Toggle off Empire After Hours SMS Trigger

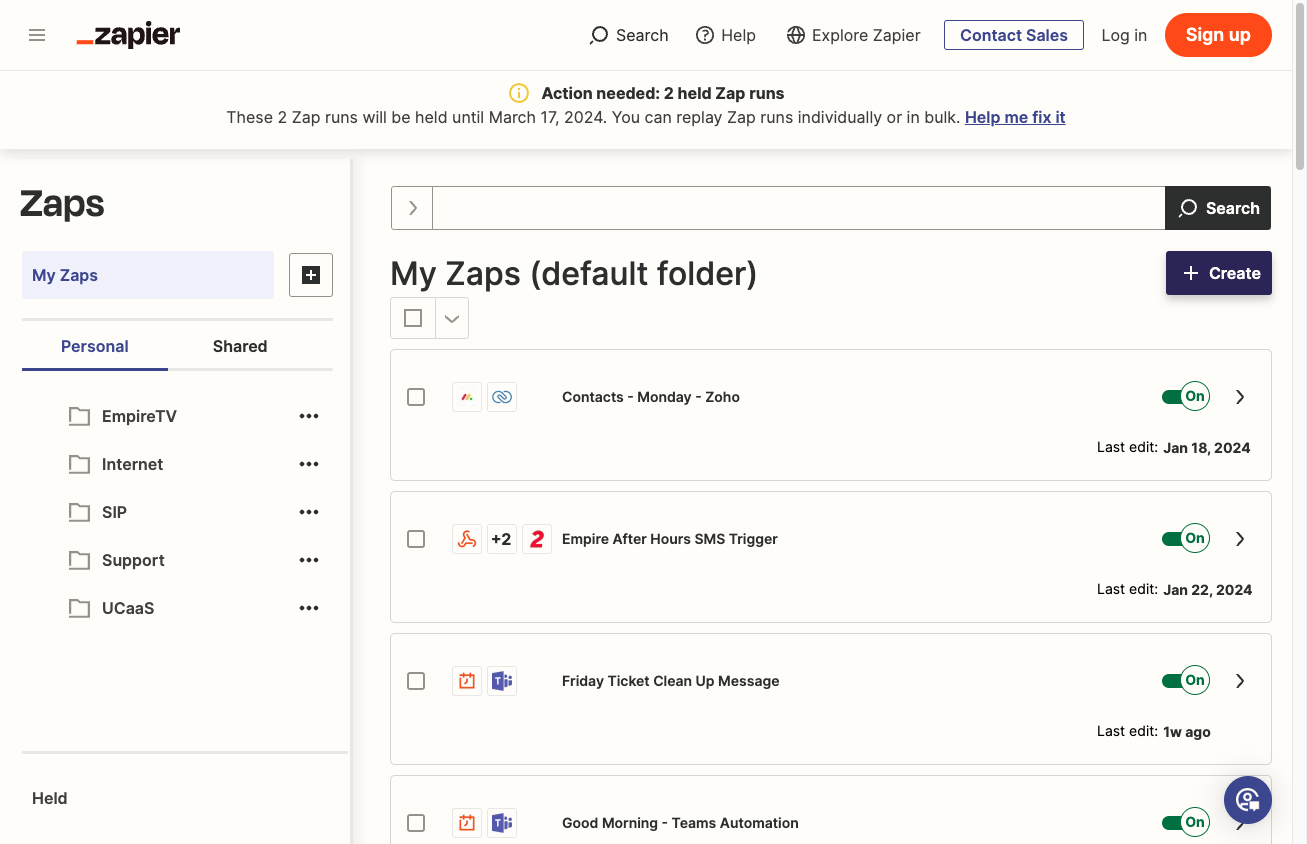[1185, 539]
